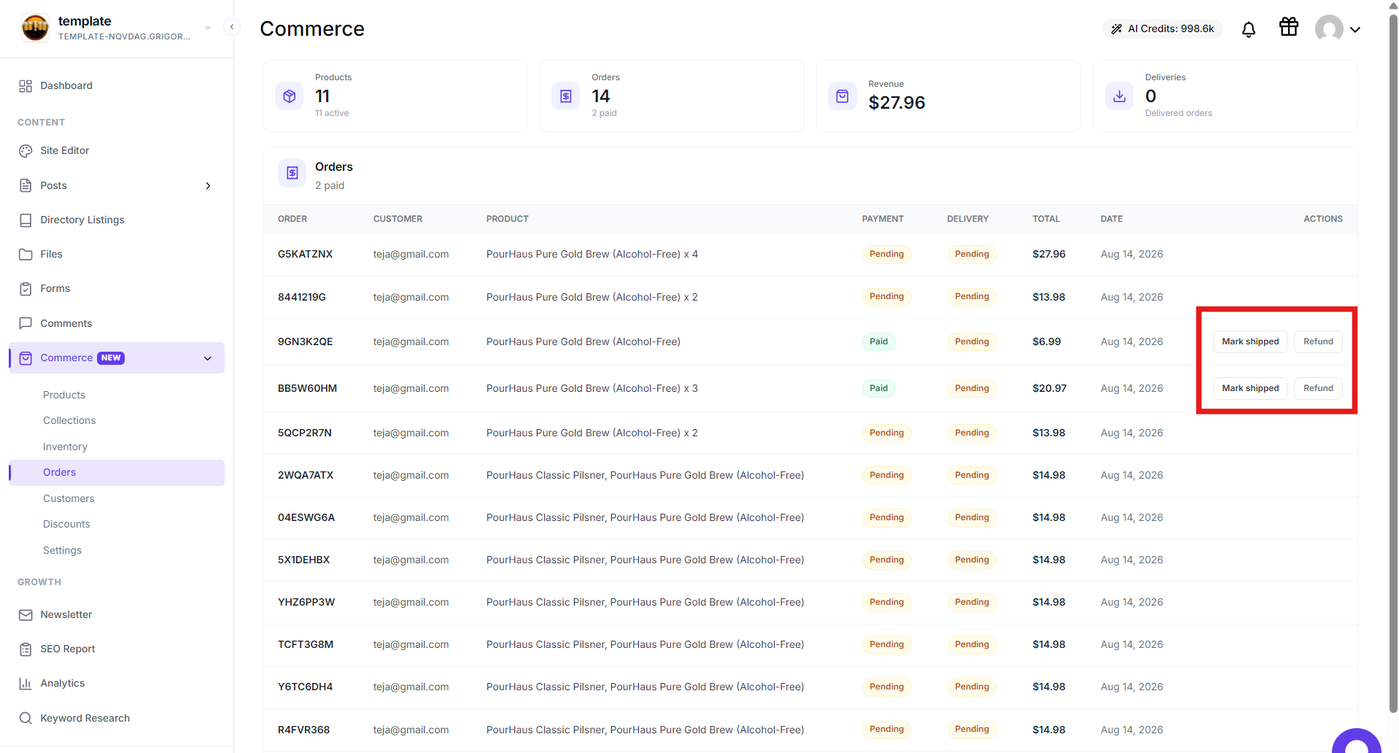The width and height of the screenshot is (1399, 753).
Task: Click the page vertical scrollbar
Action: [x=1393, y=360]
